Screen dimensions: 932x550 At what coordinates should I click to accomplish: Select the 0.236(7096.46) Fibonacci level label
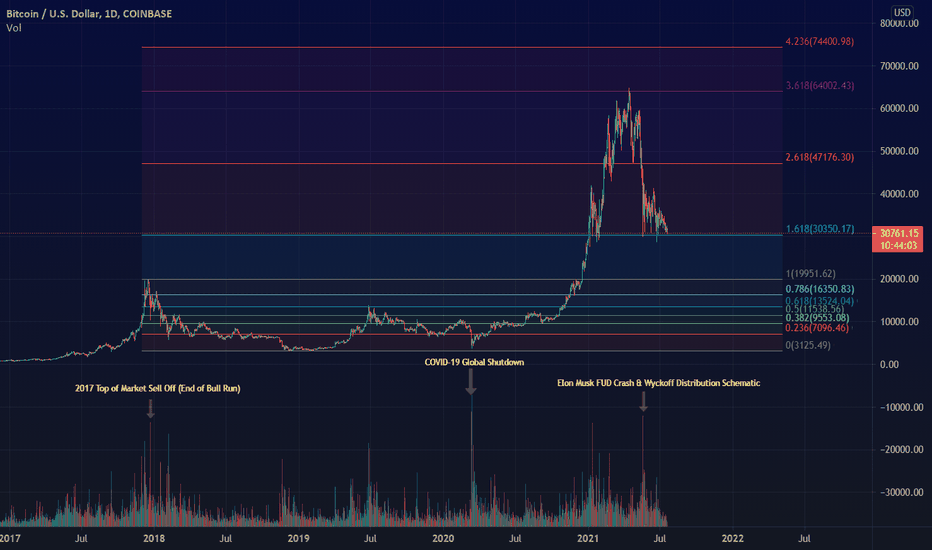[x=817, y=328]
